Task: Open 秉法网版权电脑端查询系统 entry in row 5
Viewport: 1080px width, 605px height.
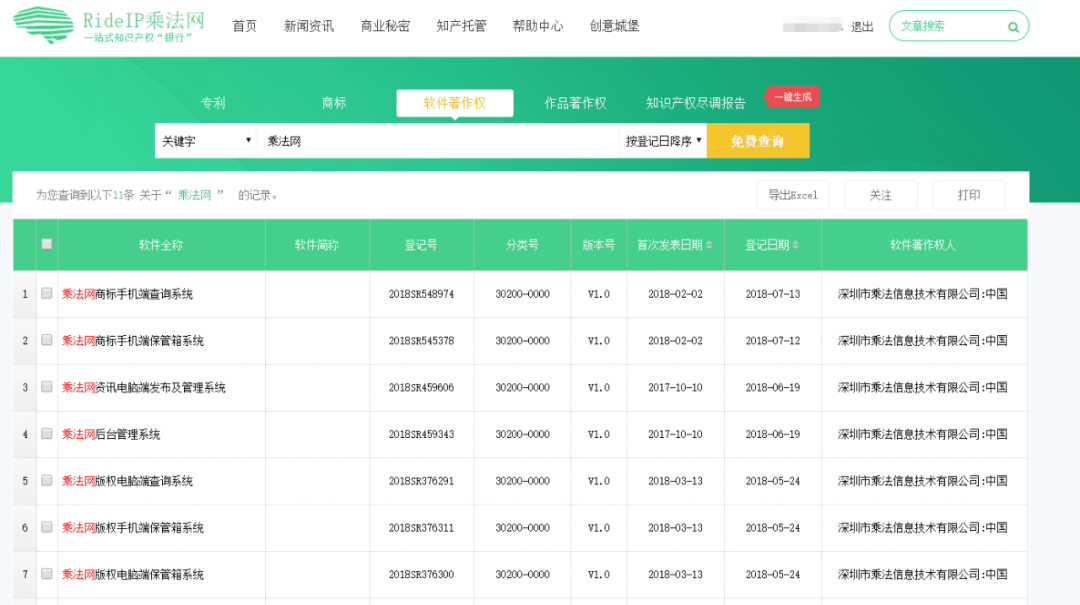Action: (128, 481)
